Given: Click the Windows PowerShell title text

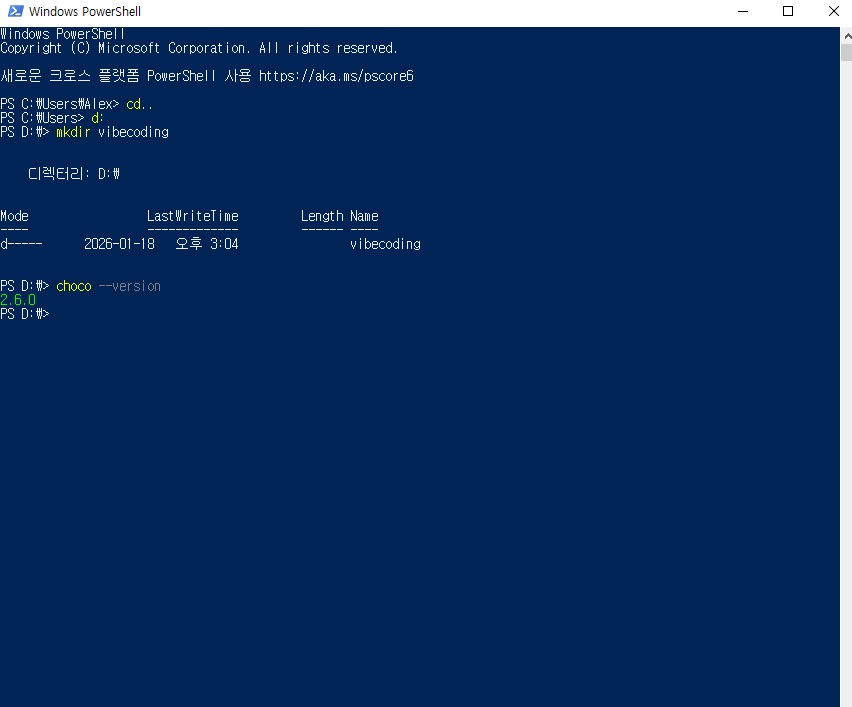Looking at the screenshot, I should pyautogui.click(x=85, y=12).
